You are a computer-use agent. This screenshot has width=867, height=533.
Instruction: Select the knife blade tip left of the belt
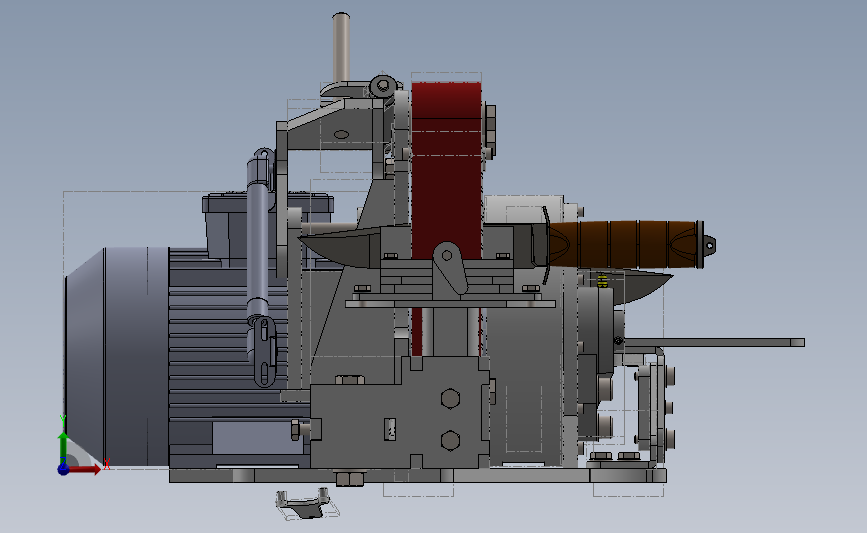click(x=337, y=248)
